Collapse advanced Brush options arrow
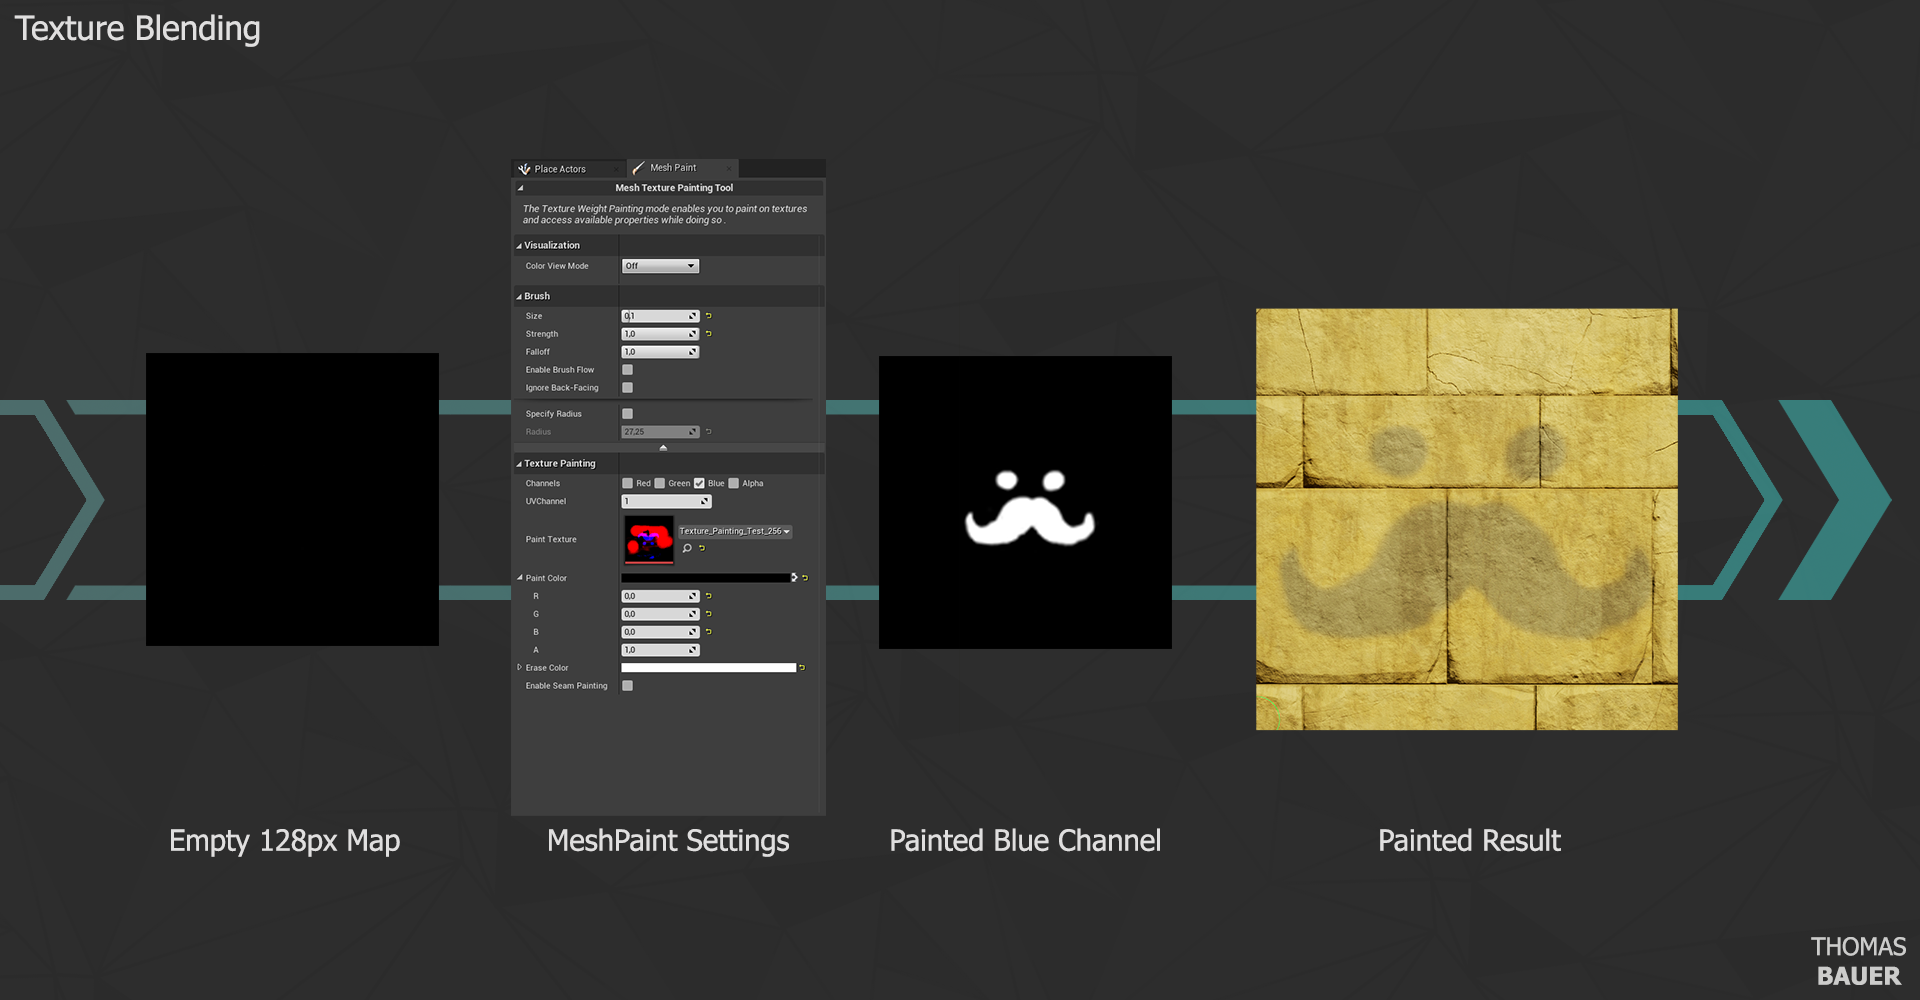1920x1000 pixels. coord(663,448)
